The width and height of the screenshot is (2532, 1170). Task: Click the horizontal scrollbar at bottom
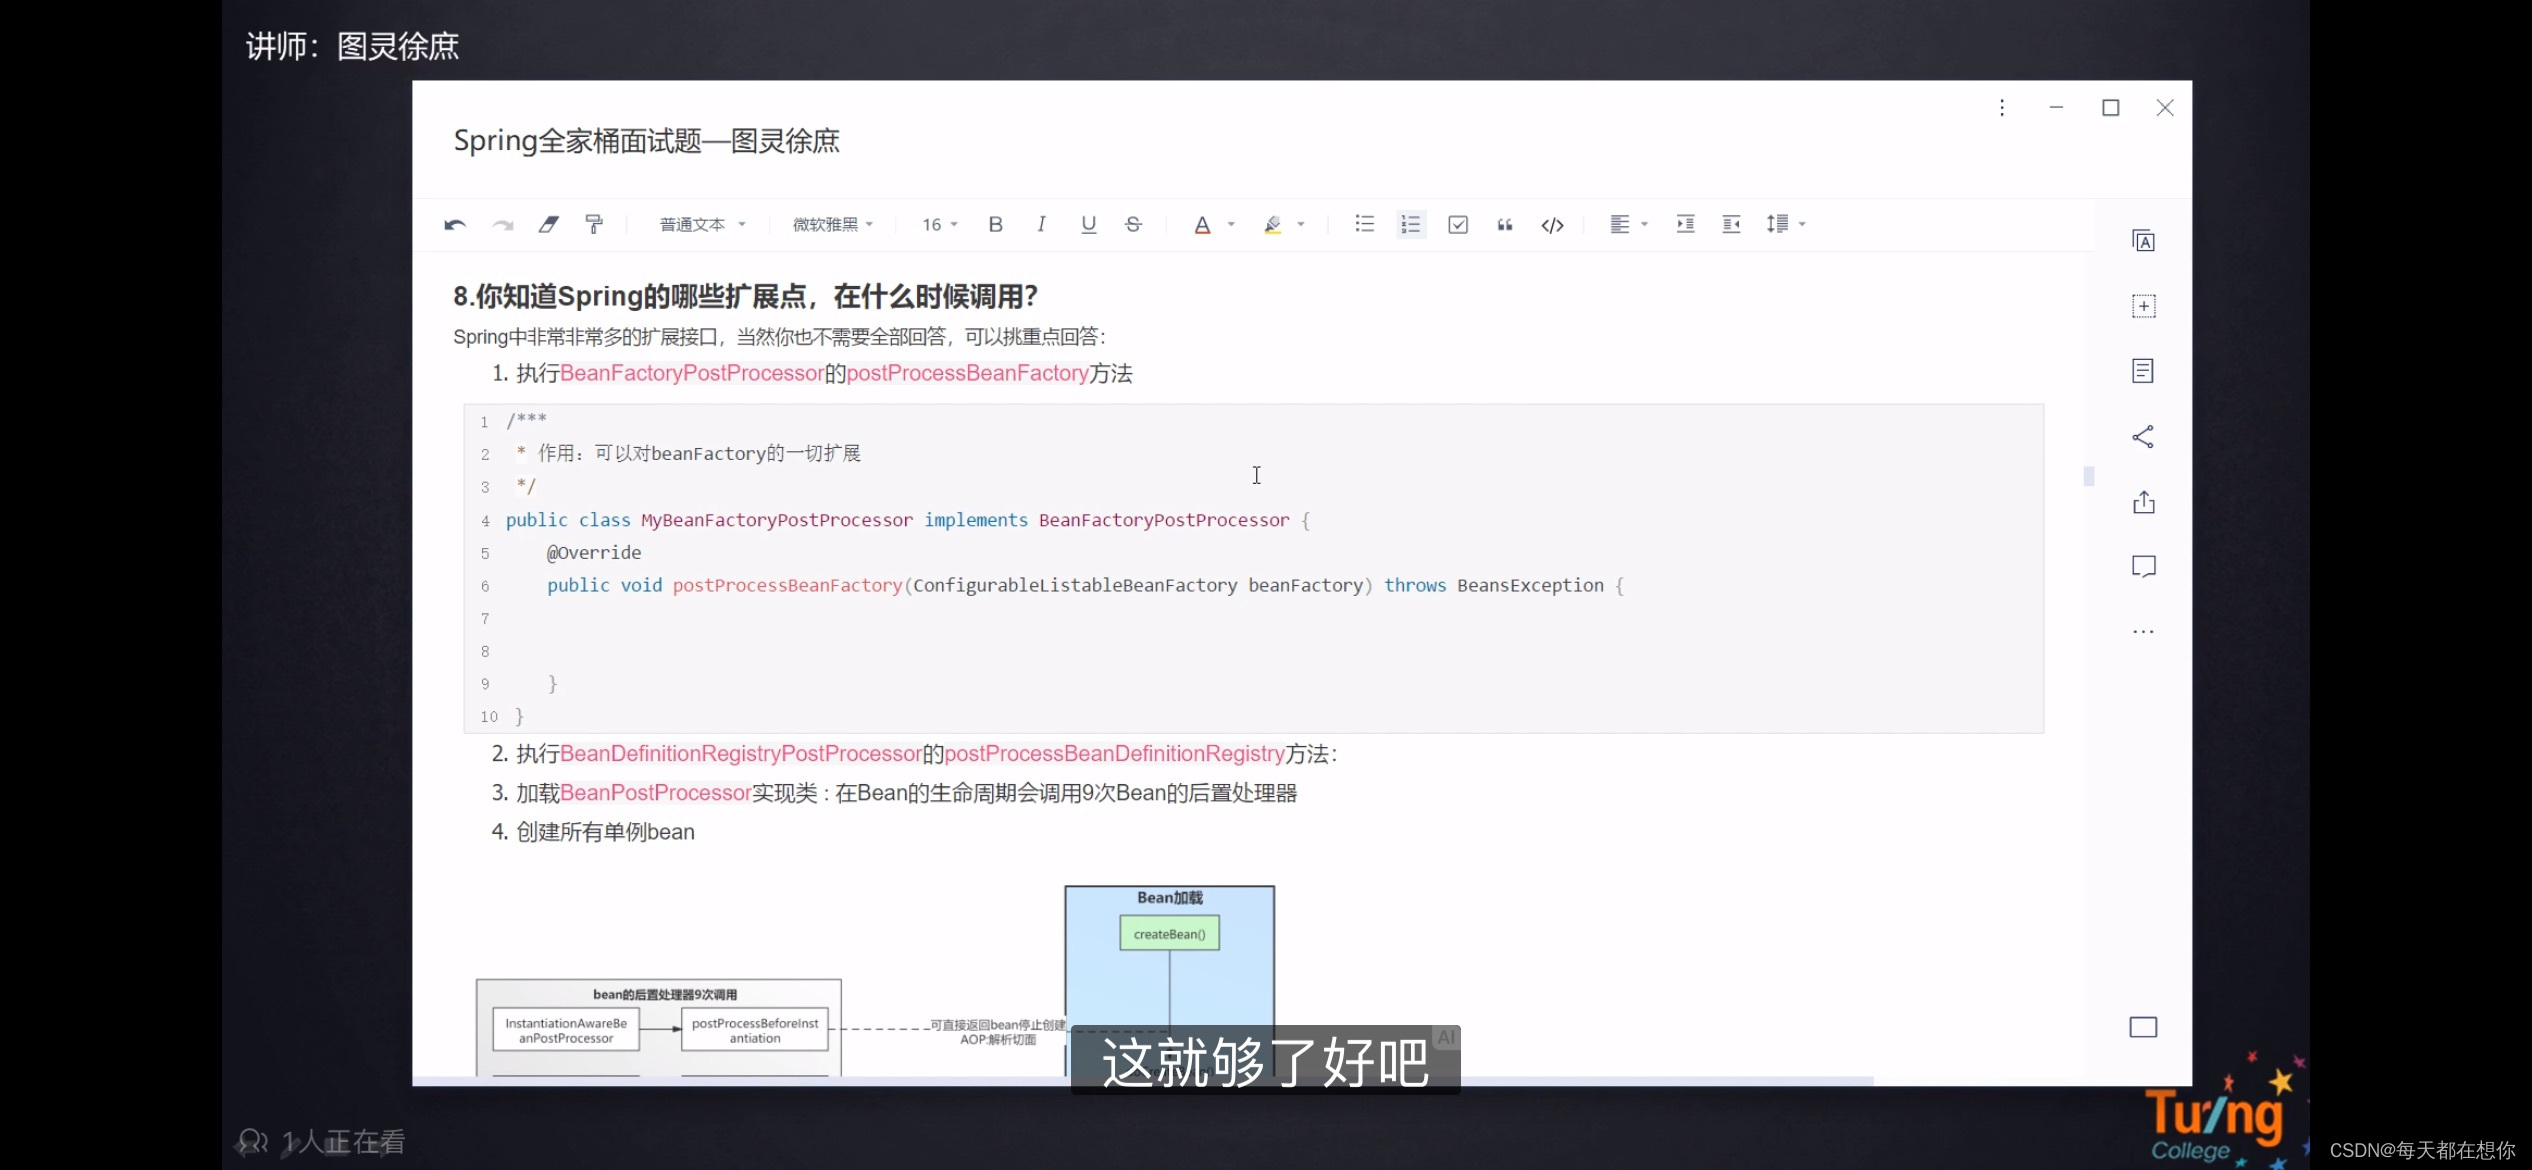pyautogui.click(x=1142, y=1081)
